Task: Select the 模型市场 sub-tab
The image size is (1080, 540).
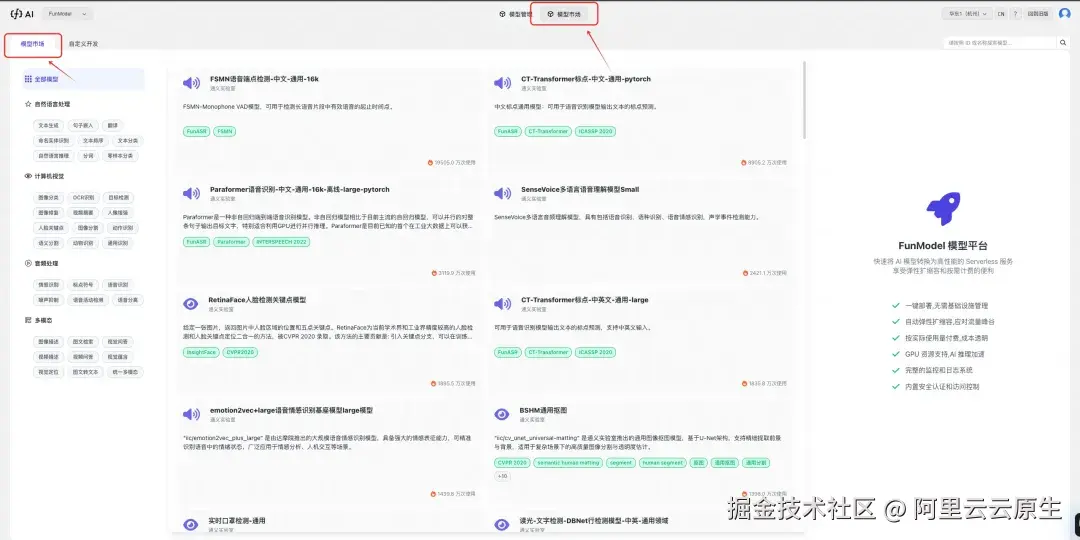Action: point(32,43)
